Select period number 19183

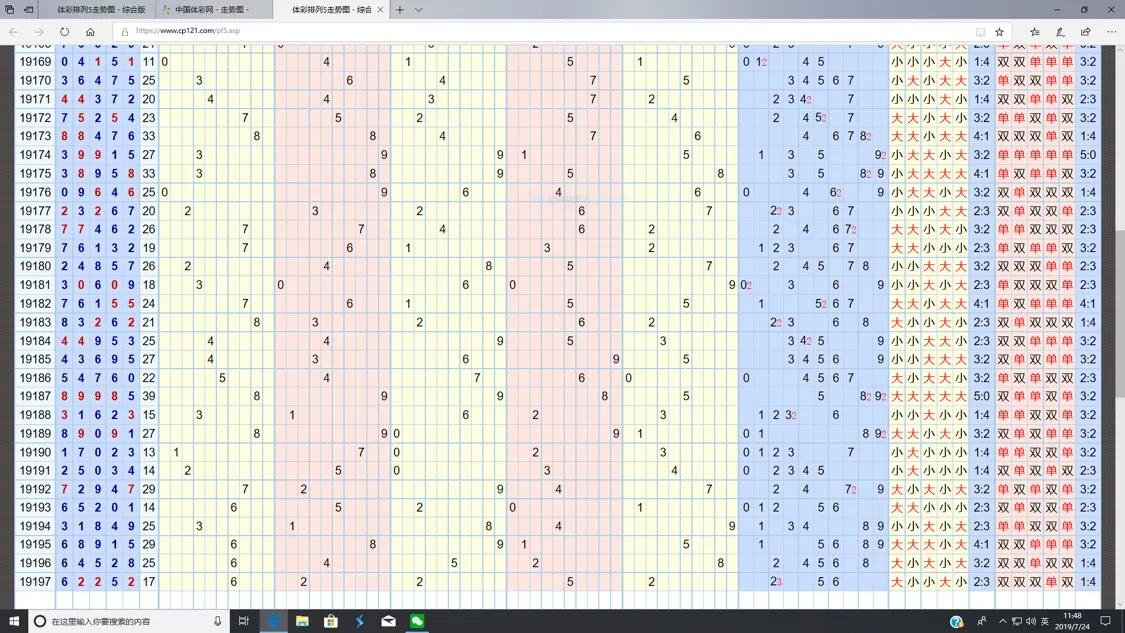35,322
